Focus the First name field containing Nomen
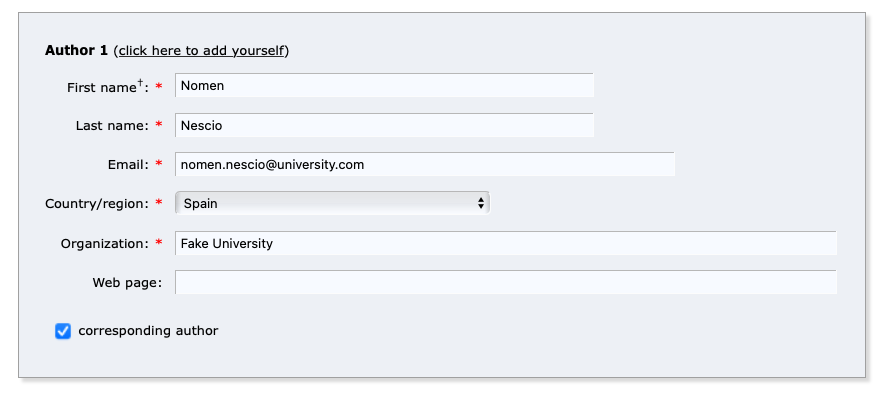This screenshot has width=881, height=397. coord(384,85)
